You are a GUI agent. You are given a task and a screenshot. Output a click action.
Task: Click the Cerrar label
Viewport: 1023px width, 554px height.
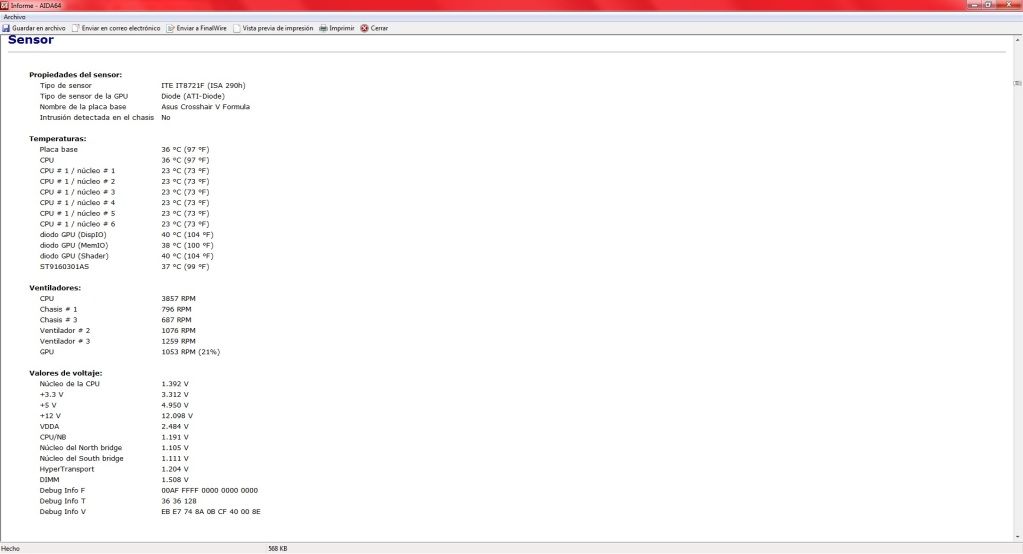(x=379, y=28)
